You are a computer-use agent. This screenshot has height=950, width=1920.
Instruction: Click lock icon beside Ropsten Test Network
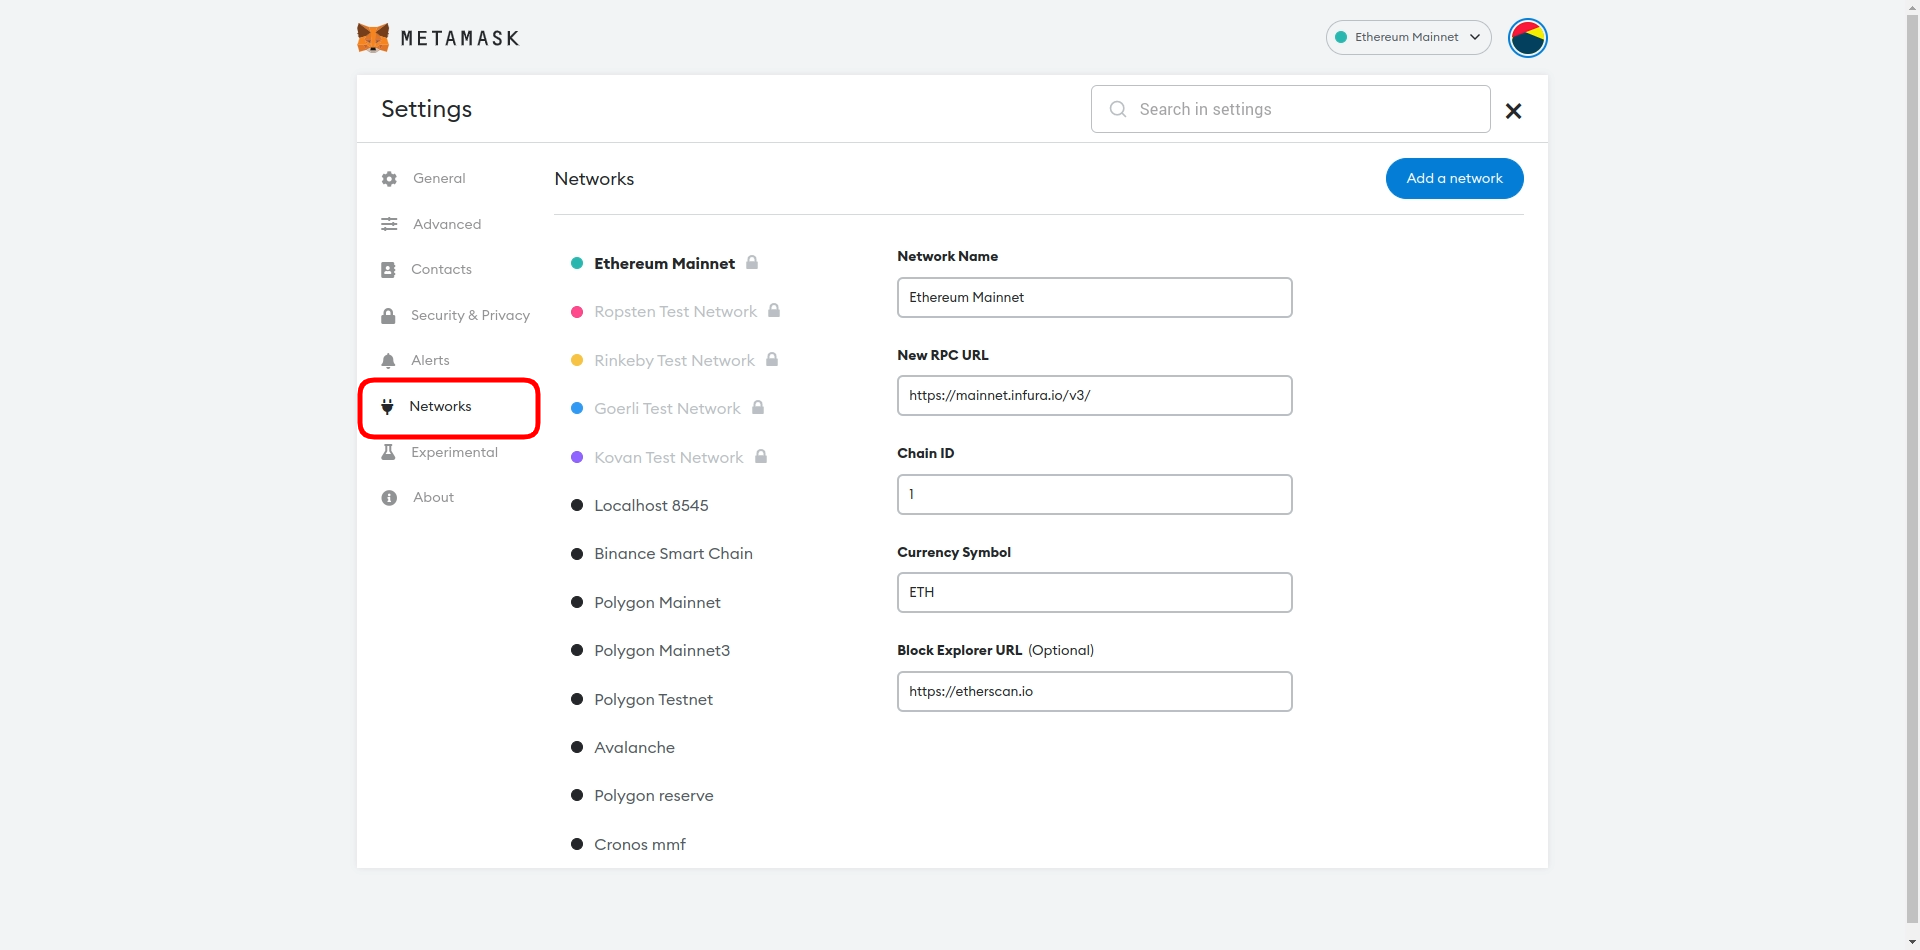[774, 310]
